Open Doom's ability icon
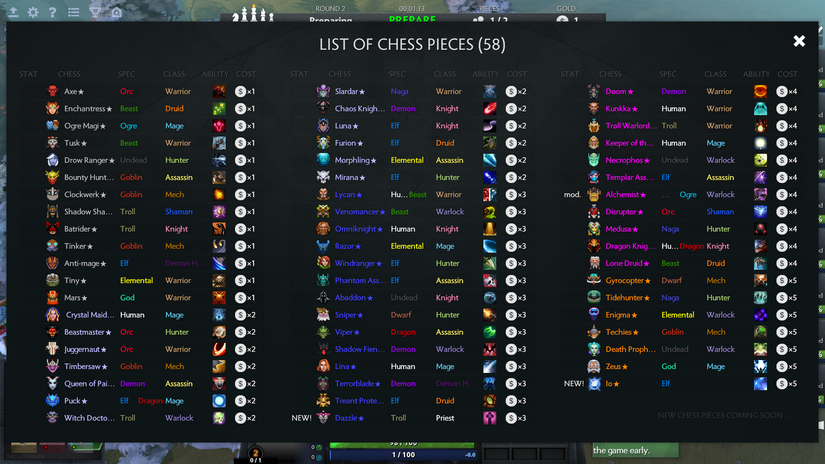 click(x=760, y=92)
